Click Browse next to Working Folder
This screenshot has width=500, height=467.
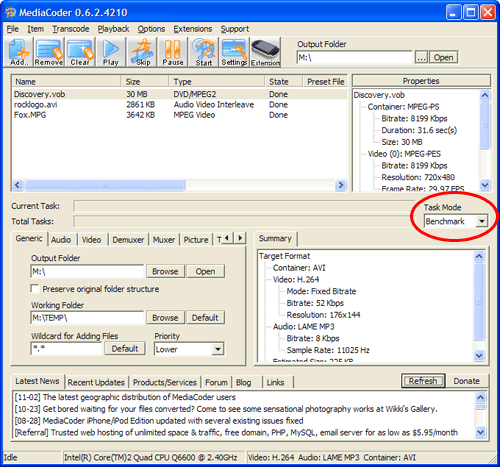coord(165,318)
